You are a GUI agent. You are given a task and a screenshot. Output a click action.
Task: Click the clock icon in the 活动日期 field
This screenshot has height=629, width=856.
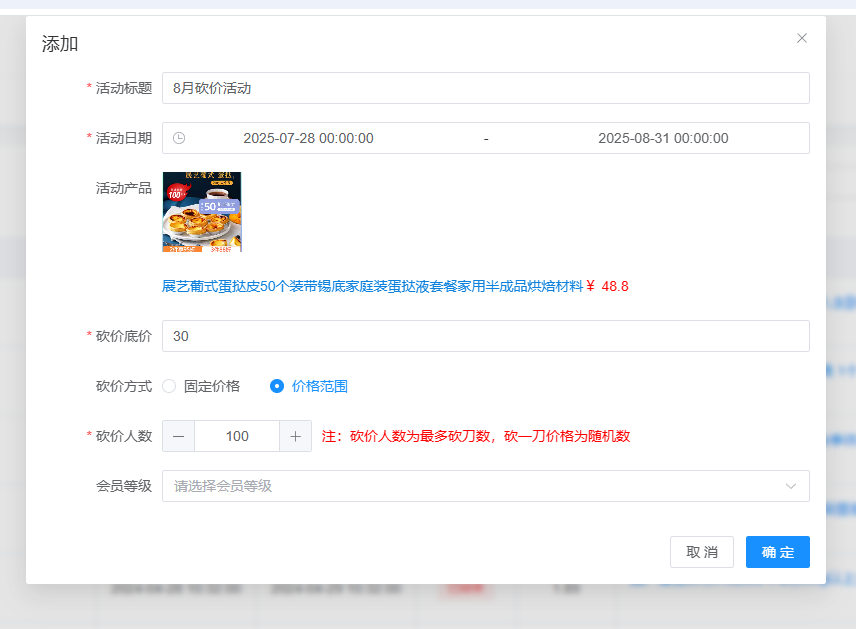click(179, 138)
